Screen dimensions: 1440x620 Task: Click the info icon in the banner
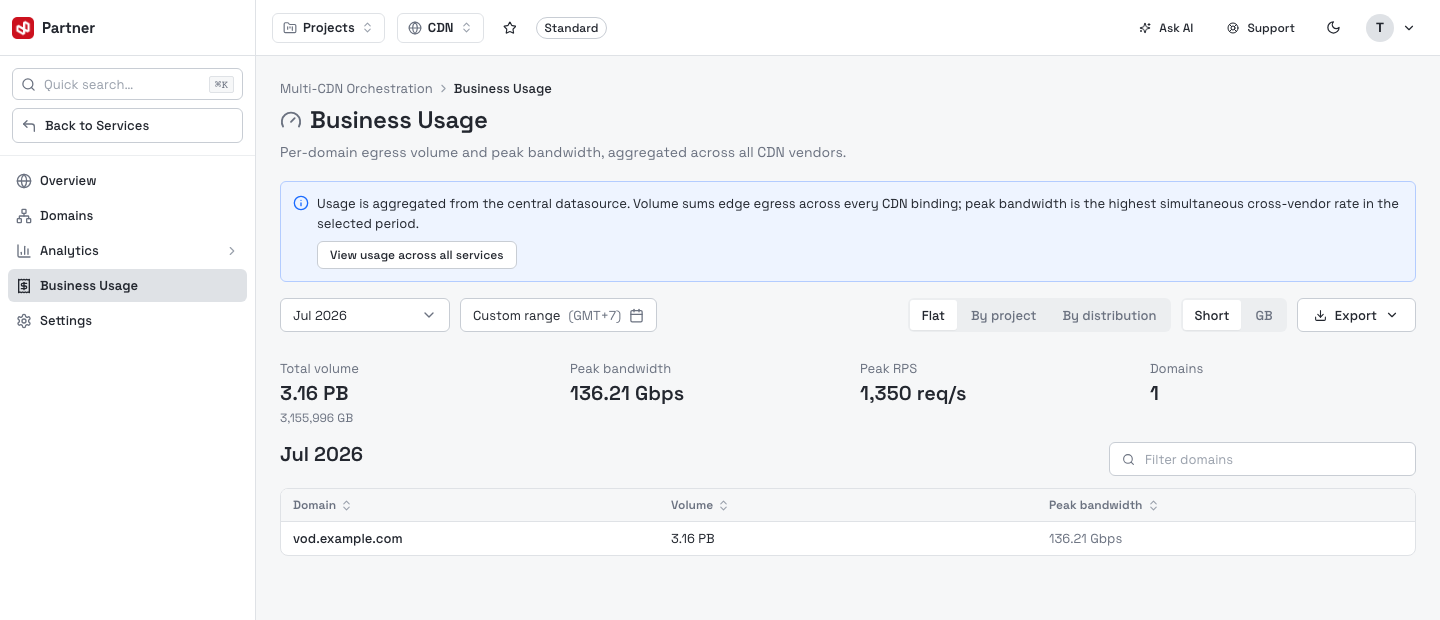[301, 203]
